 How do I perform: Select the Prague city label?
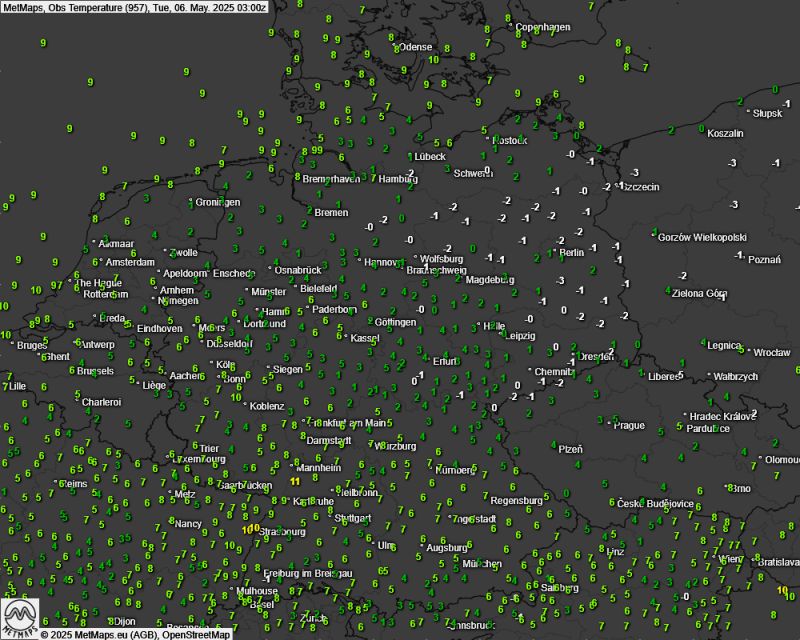point(629,425)
